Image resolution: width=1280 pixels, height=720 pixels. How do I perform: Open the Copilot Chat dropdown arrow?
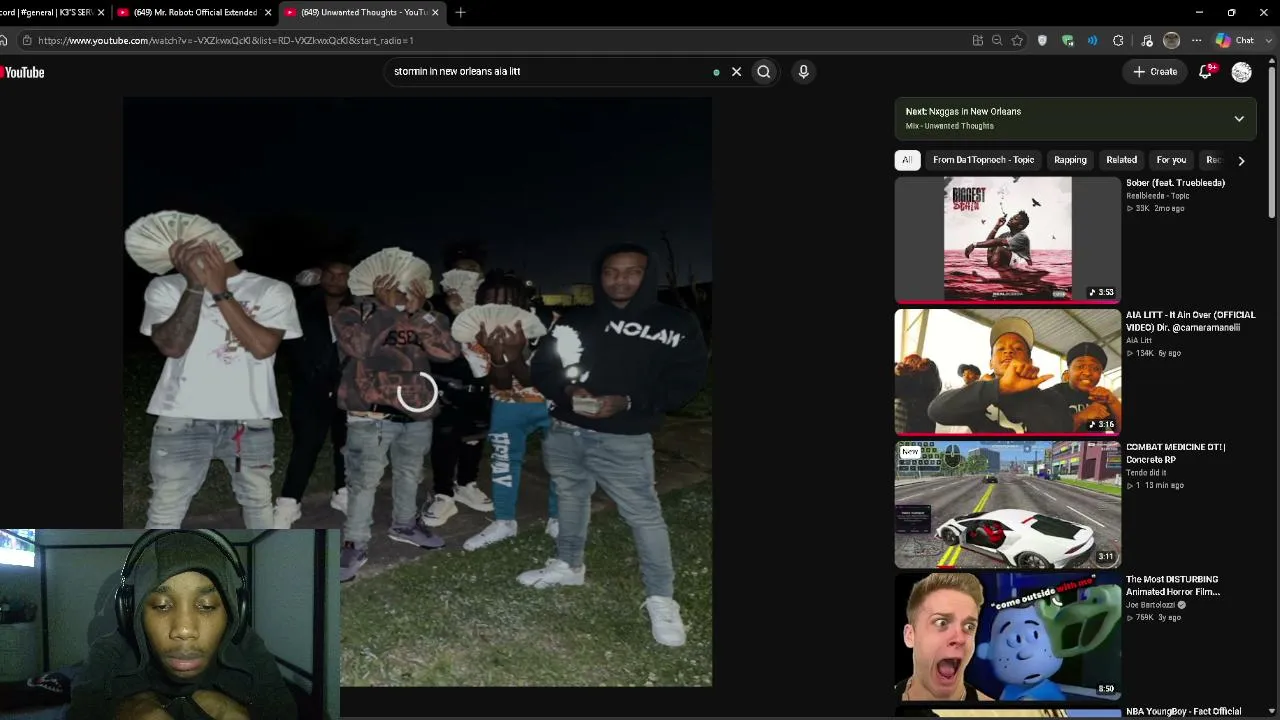coord(1267,41)
